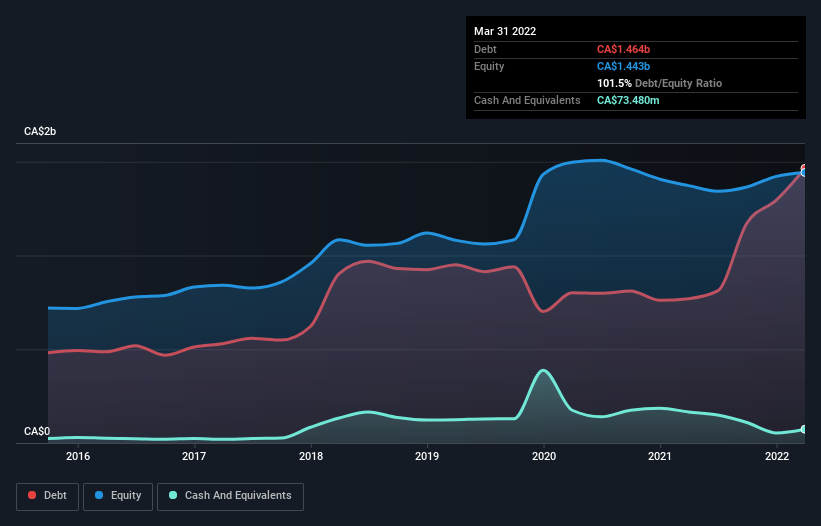Click the teal Cash endpoint marker on chart
This screenshot has height=526, width=821.
[x=804, y=429]
